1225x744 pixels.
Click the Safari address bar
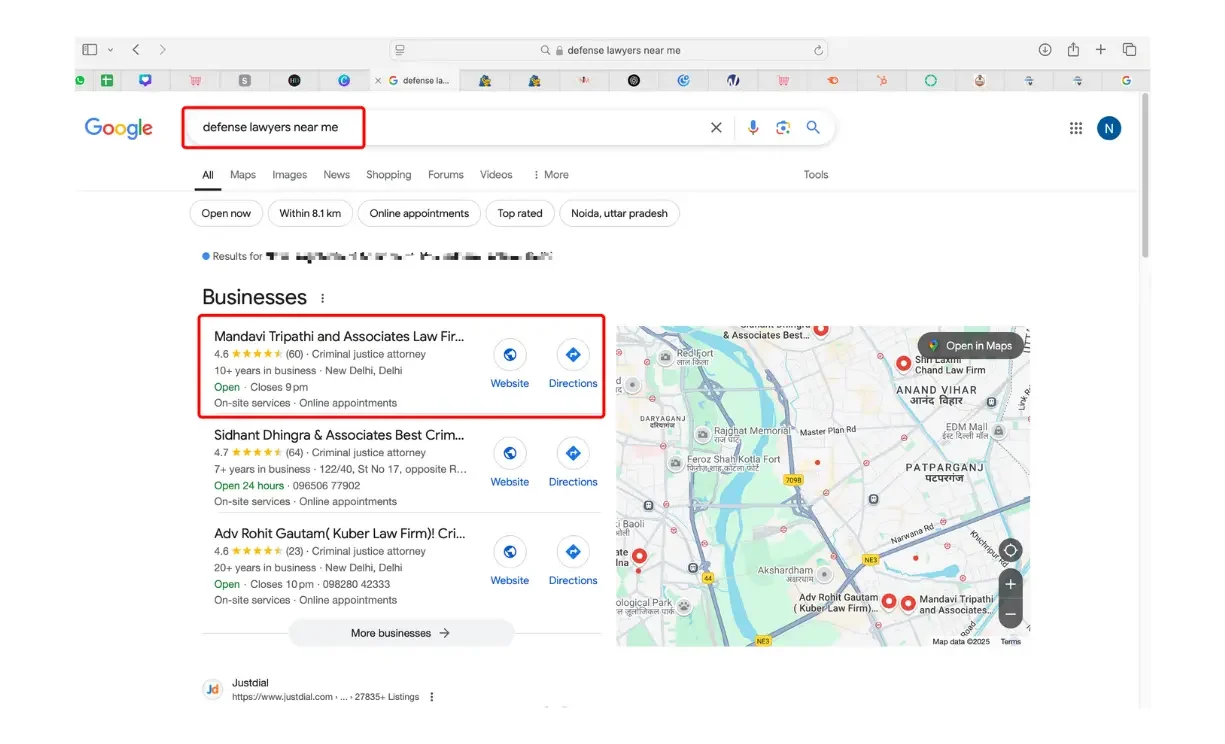tap(608, 50)
